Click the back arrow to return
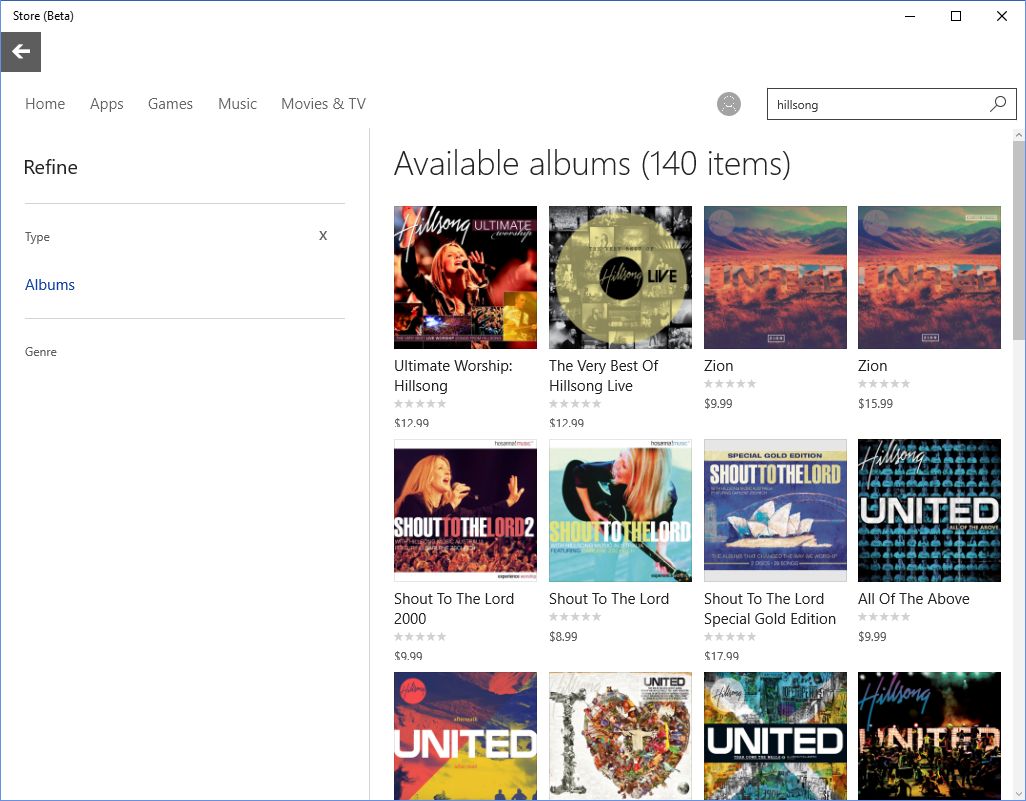Viewport: 1026px width, 801px height. click(x=21, y=51)
